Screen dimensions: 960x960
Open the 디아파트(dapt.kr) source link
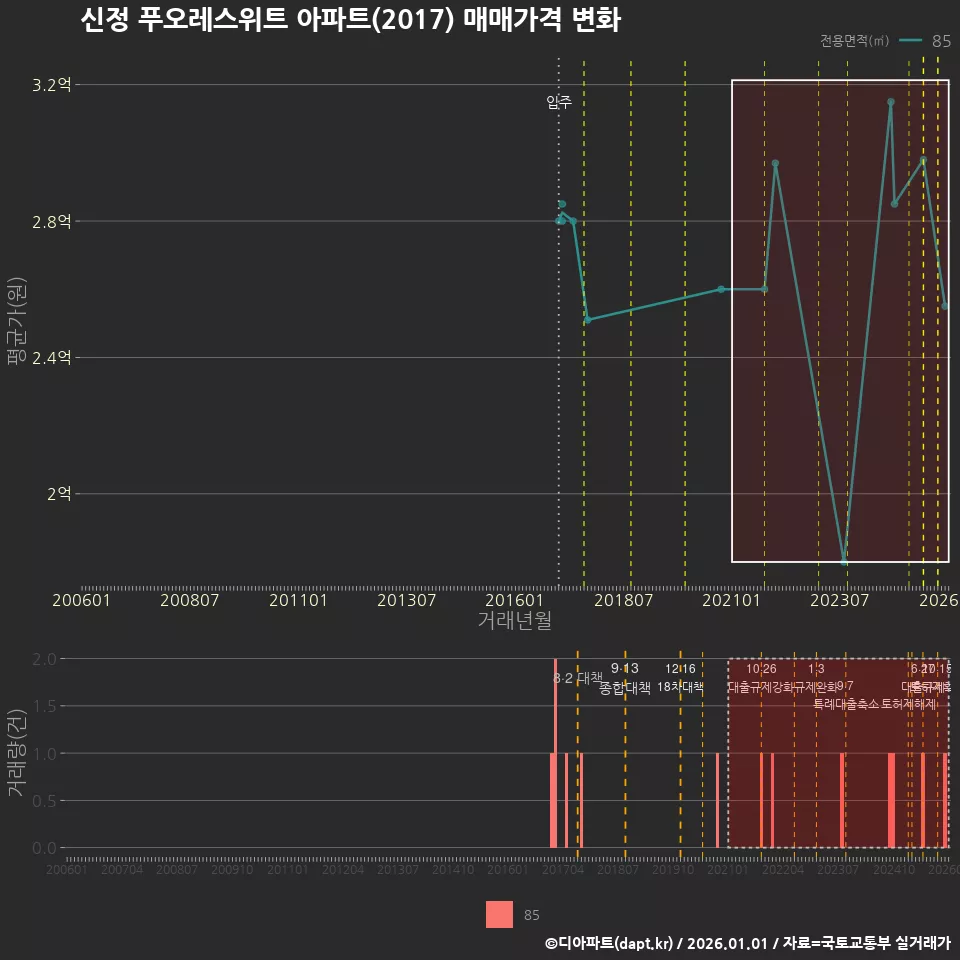(608, 944)
